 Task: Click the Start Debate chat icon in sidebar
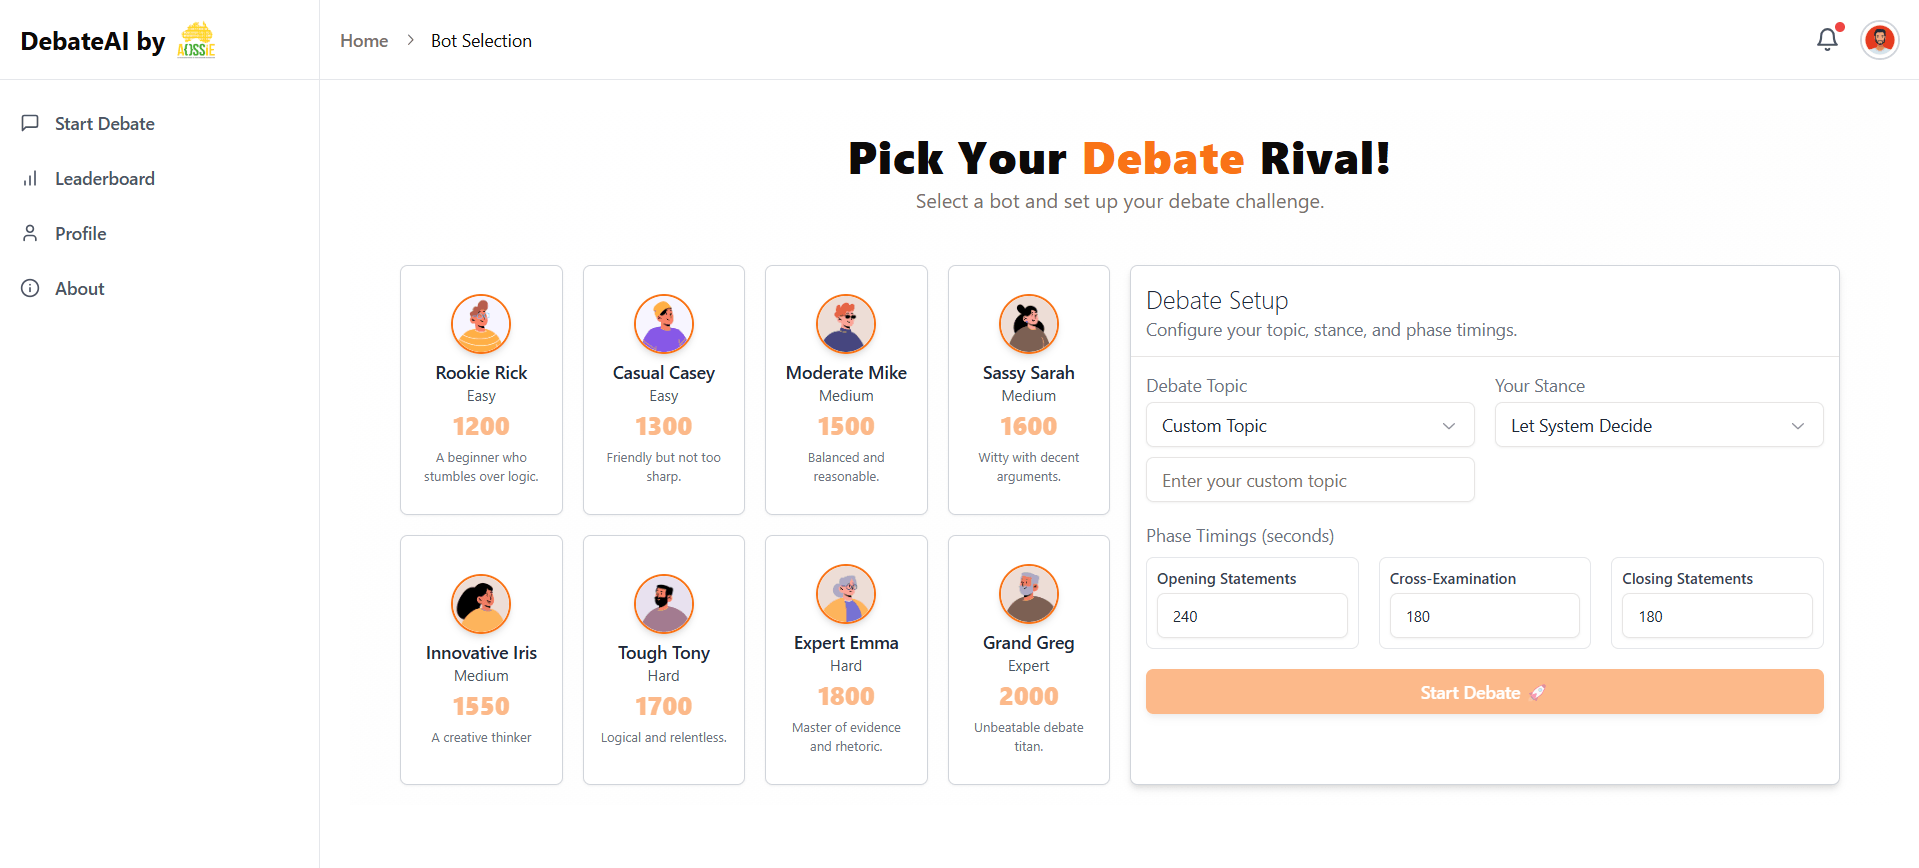point(30,123)
